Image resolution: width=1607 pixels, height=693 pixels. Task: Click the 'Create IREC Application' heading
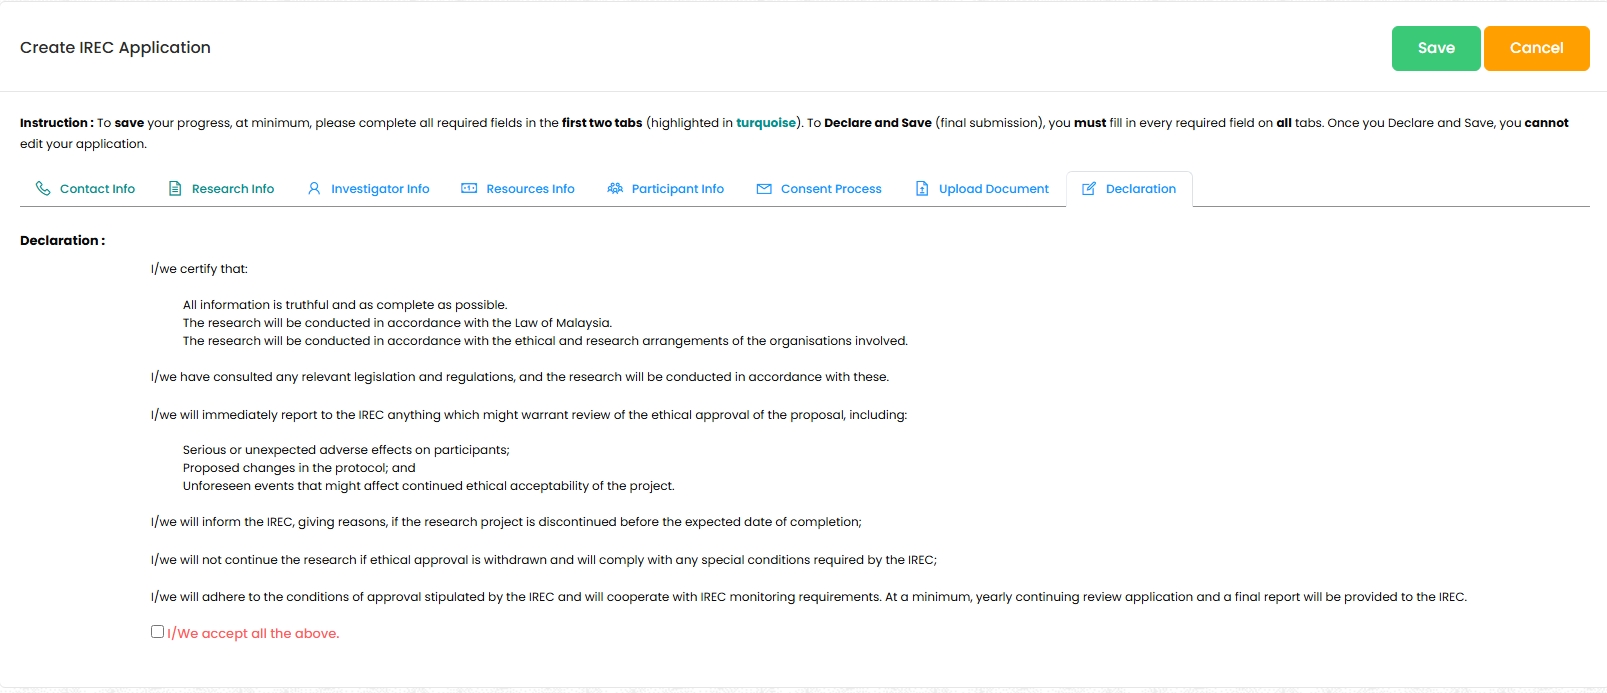pyautogui.click(x=115, y=47)
